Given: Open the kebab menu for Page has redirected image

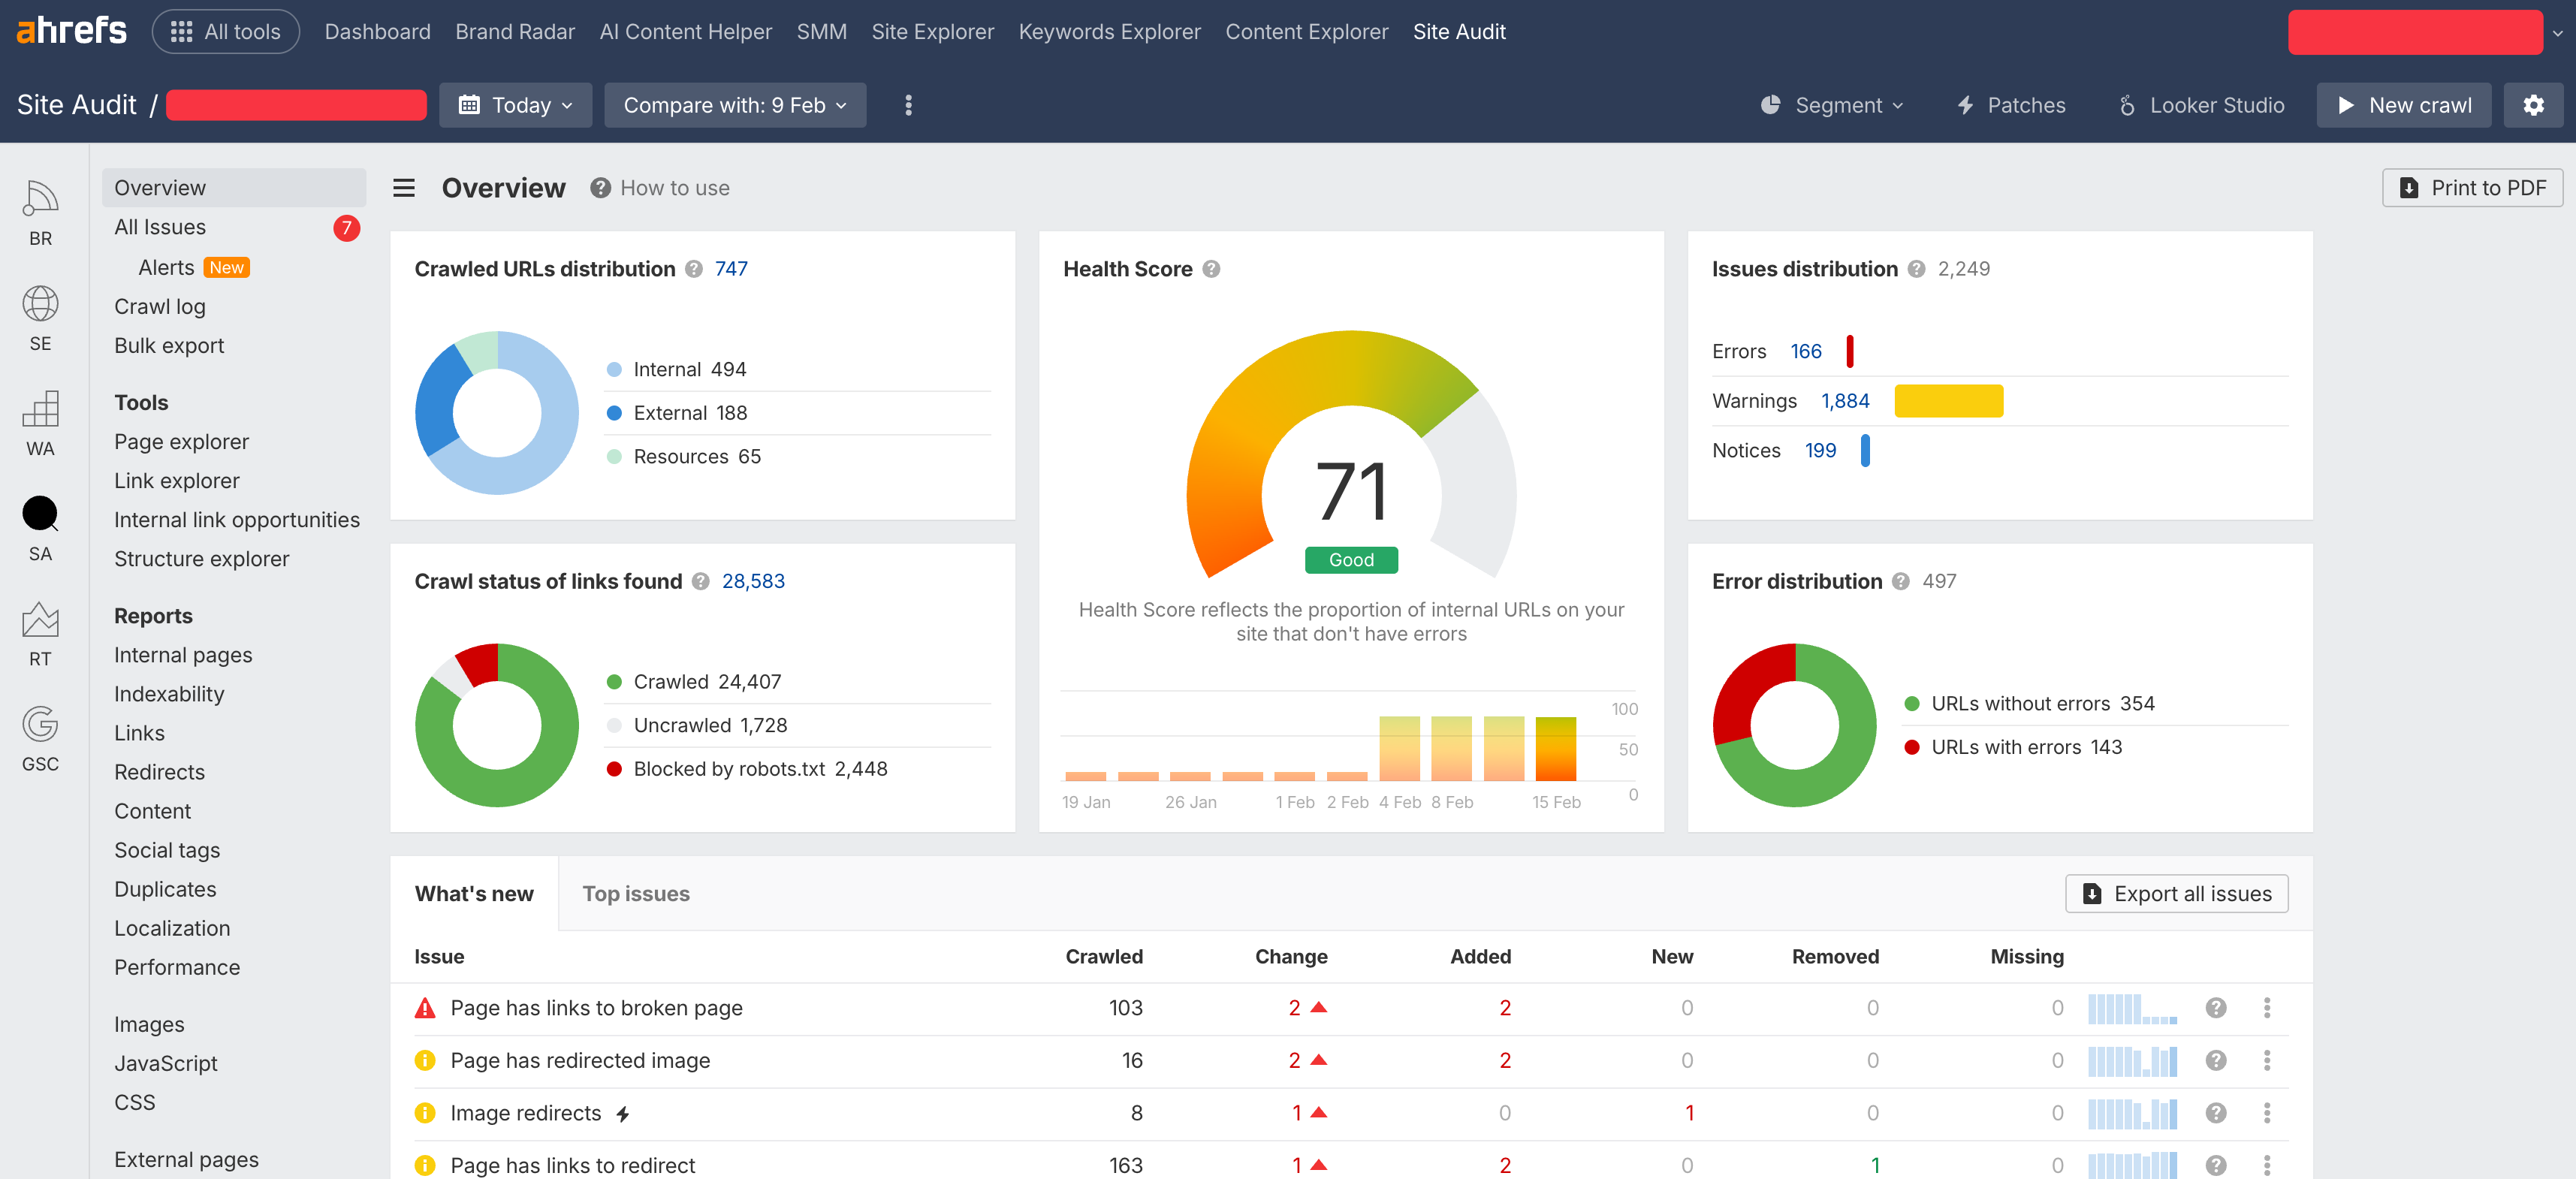Looking at the screenshot, I should pyautogui.click(x=2266, y=1060).
